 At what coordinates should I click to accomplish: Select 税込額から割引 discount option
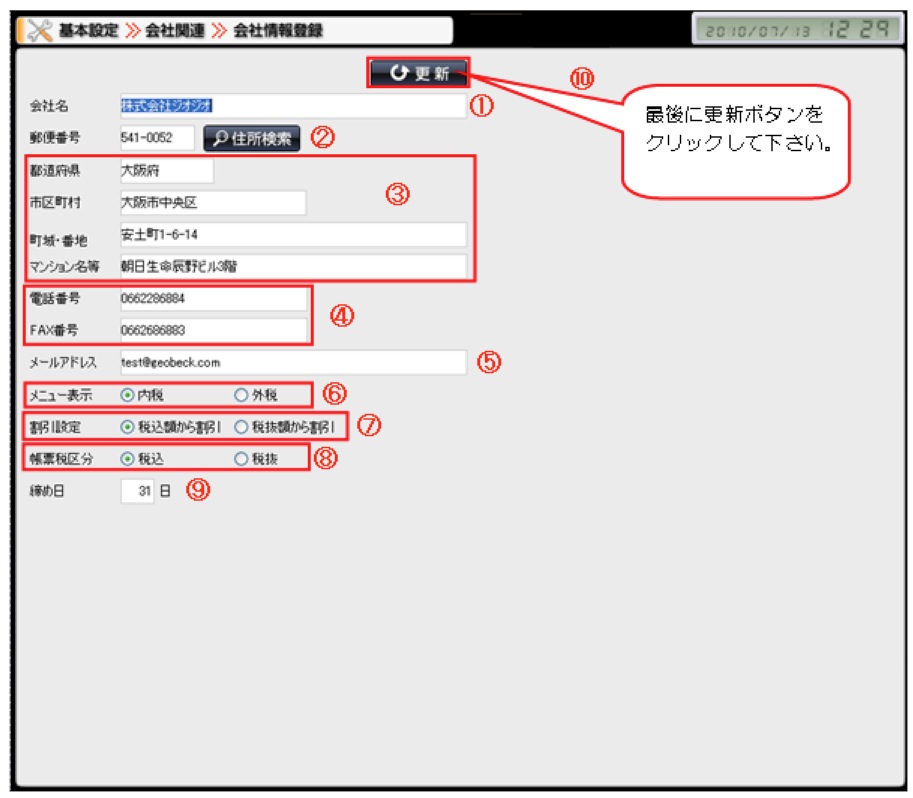[x=127, y=426]
